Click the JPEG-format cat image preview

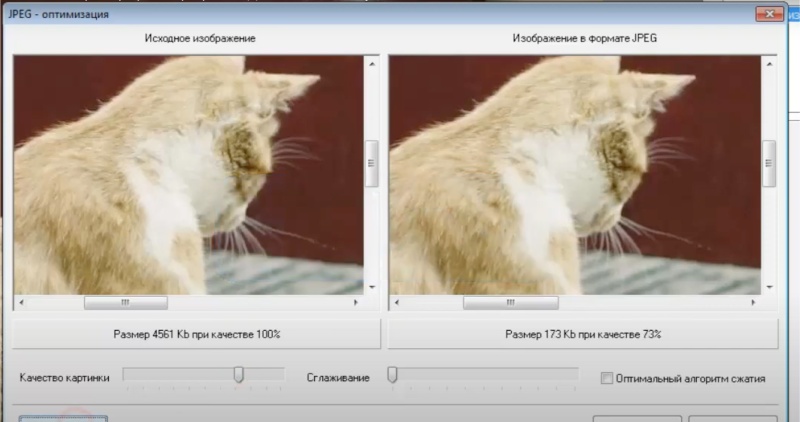[x=575, y=175]
